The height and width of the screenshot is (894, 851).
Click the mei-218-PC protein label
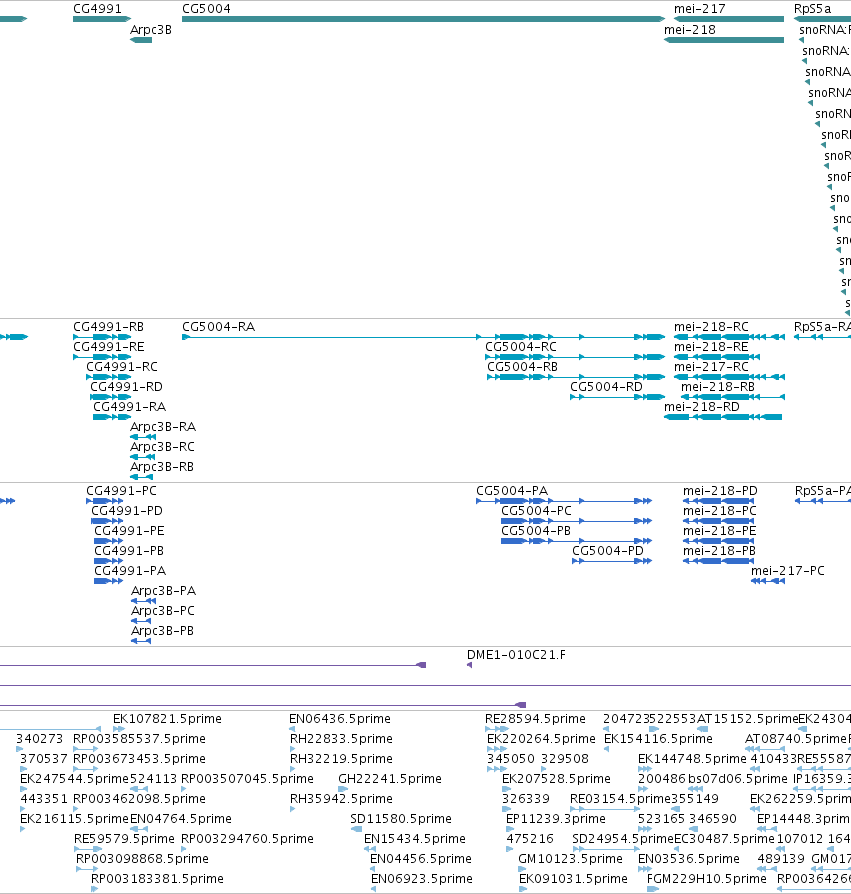click(719, 510)
